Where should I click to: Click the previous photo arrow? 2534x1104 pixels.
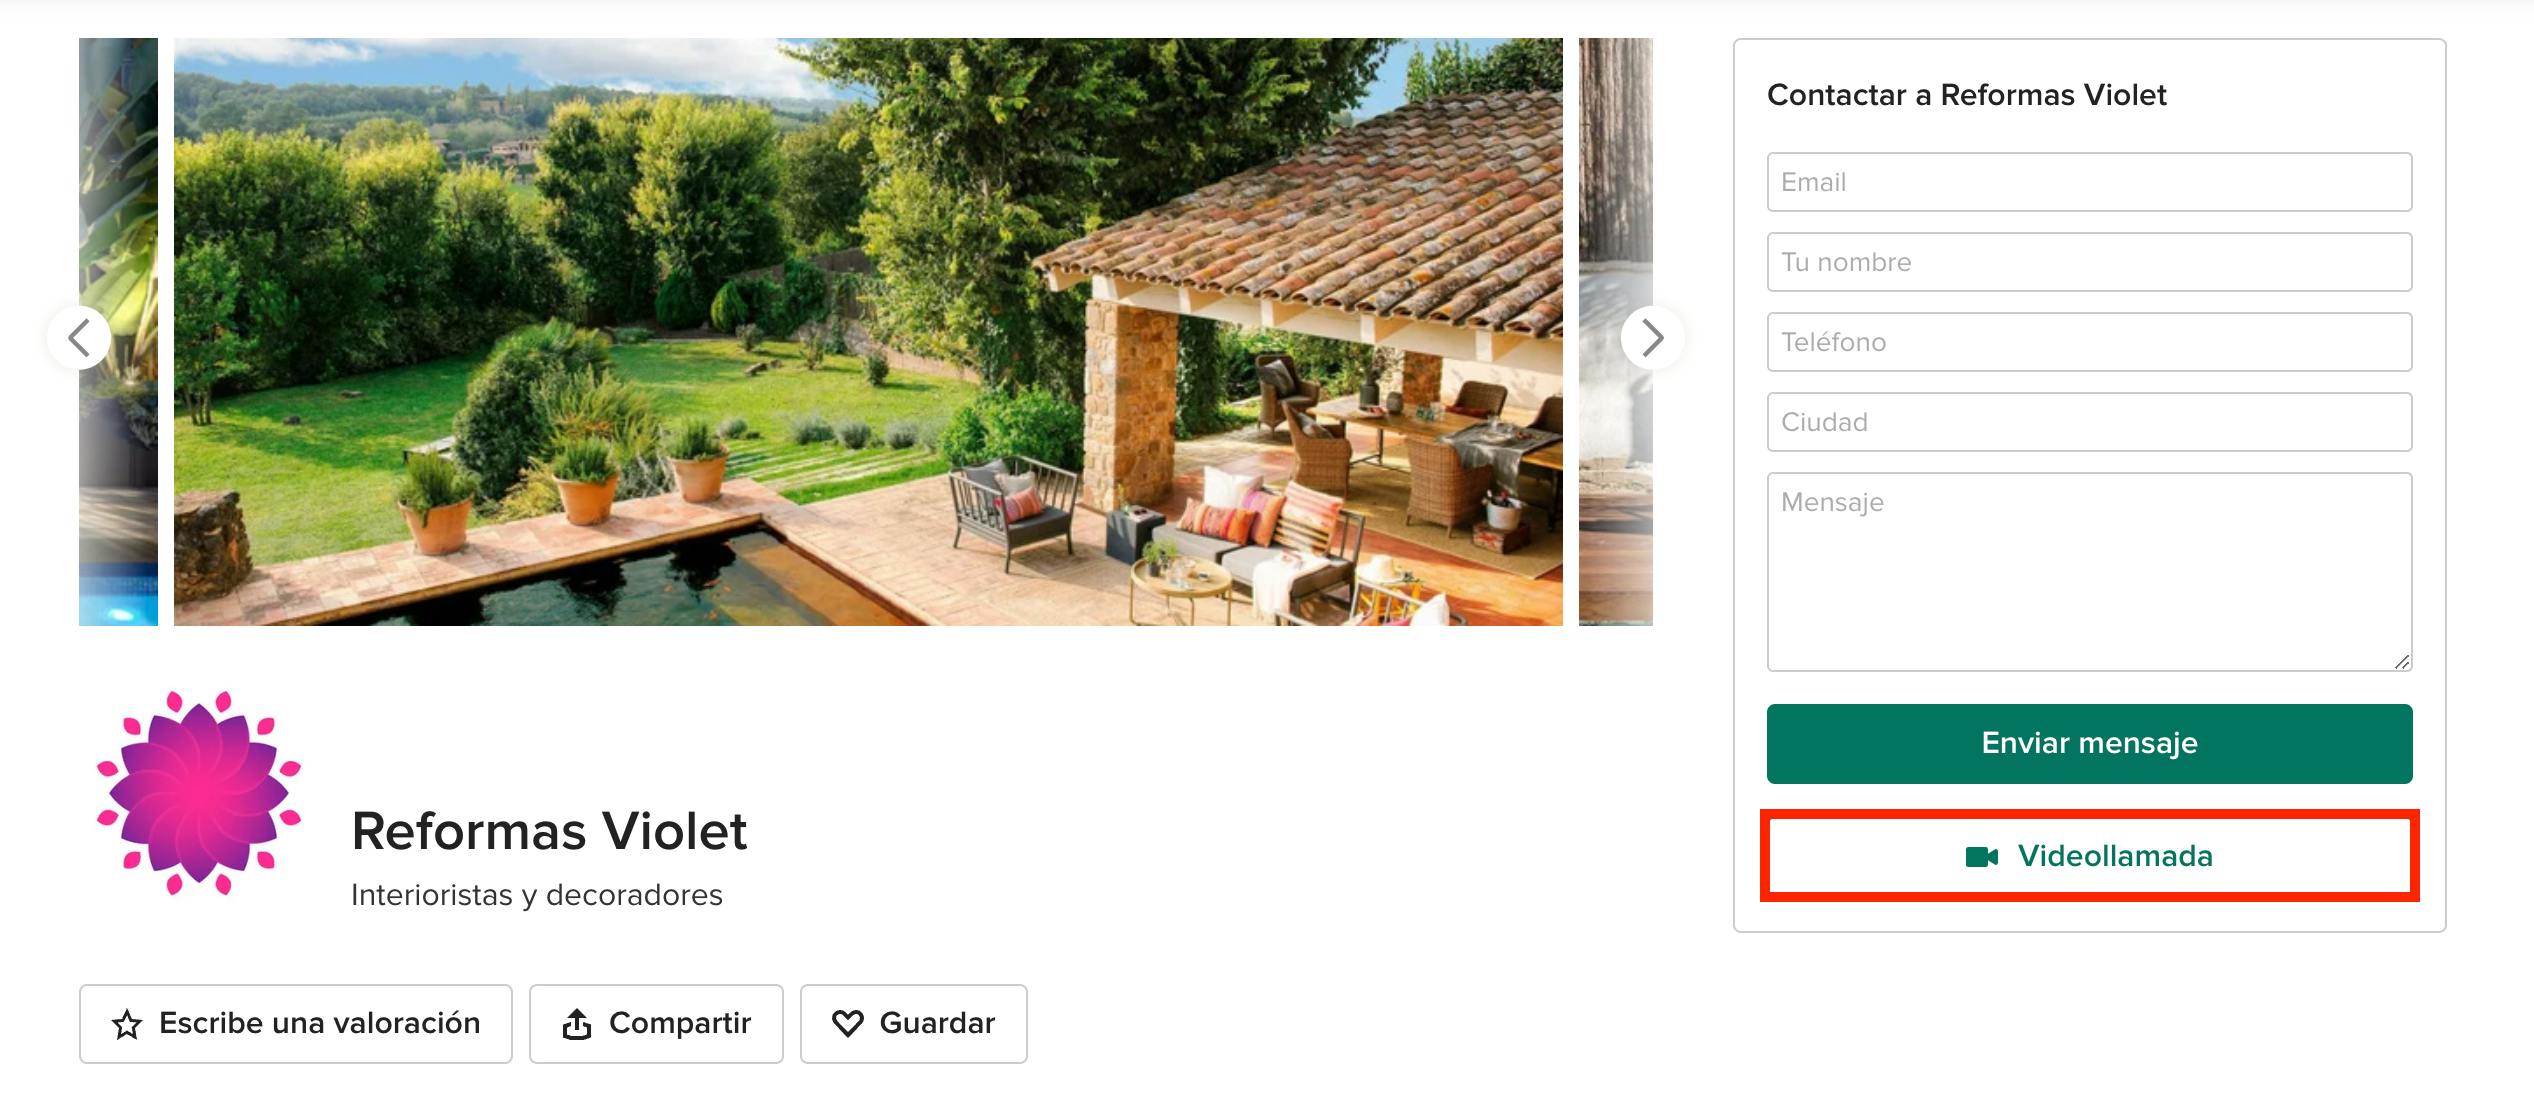(79, 338)
